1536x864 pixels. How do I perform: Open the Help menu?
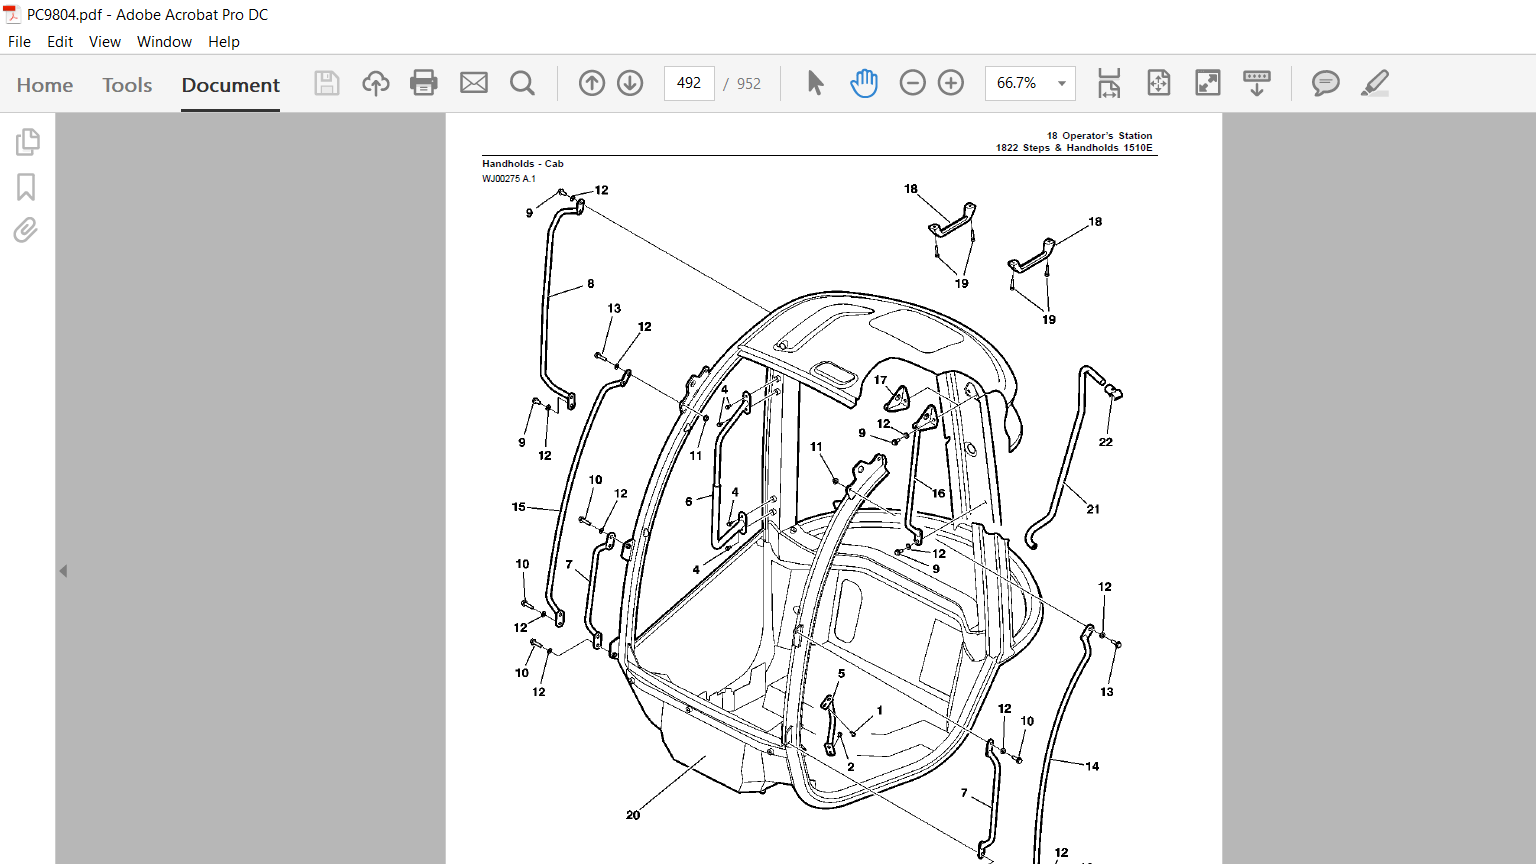click(224, 42)
